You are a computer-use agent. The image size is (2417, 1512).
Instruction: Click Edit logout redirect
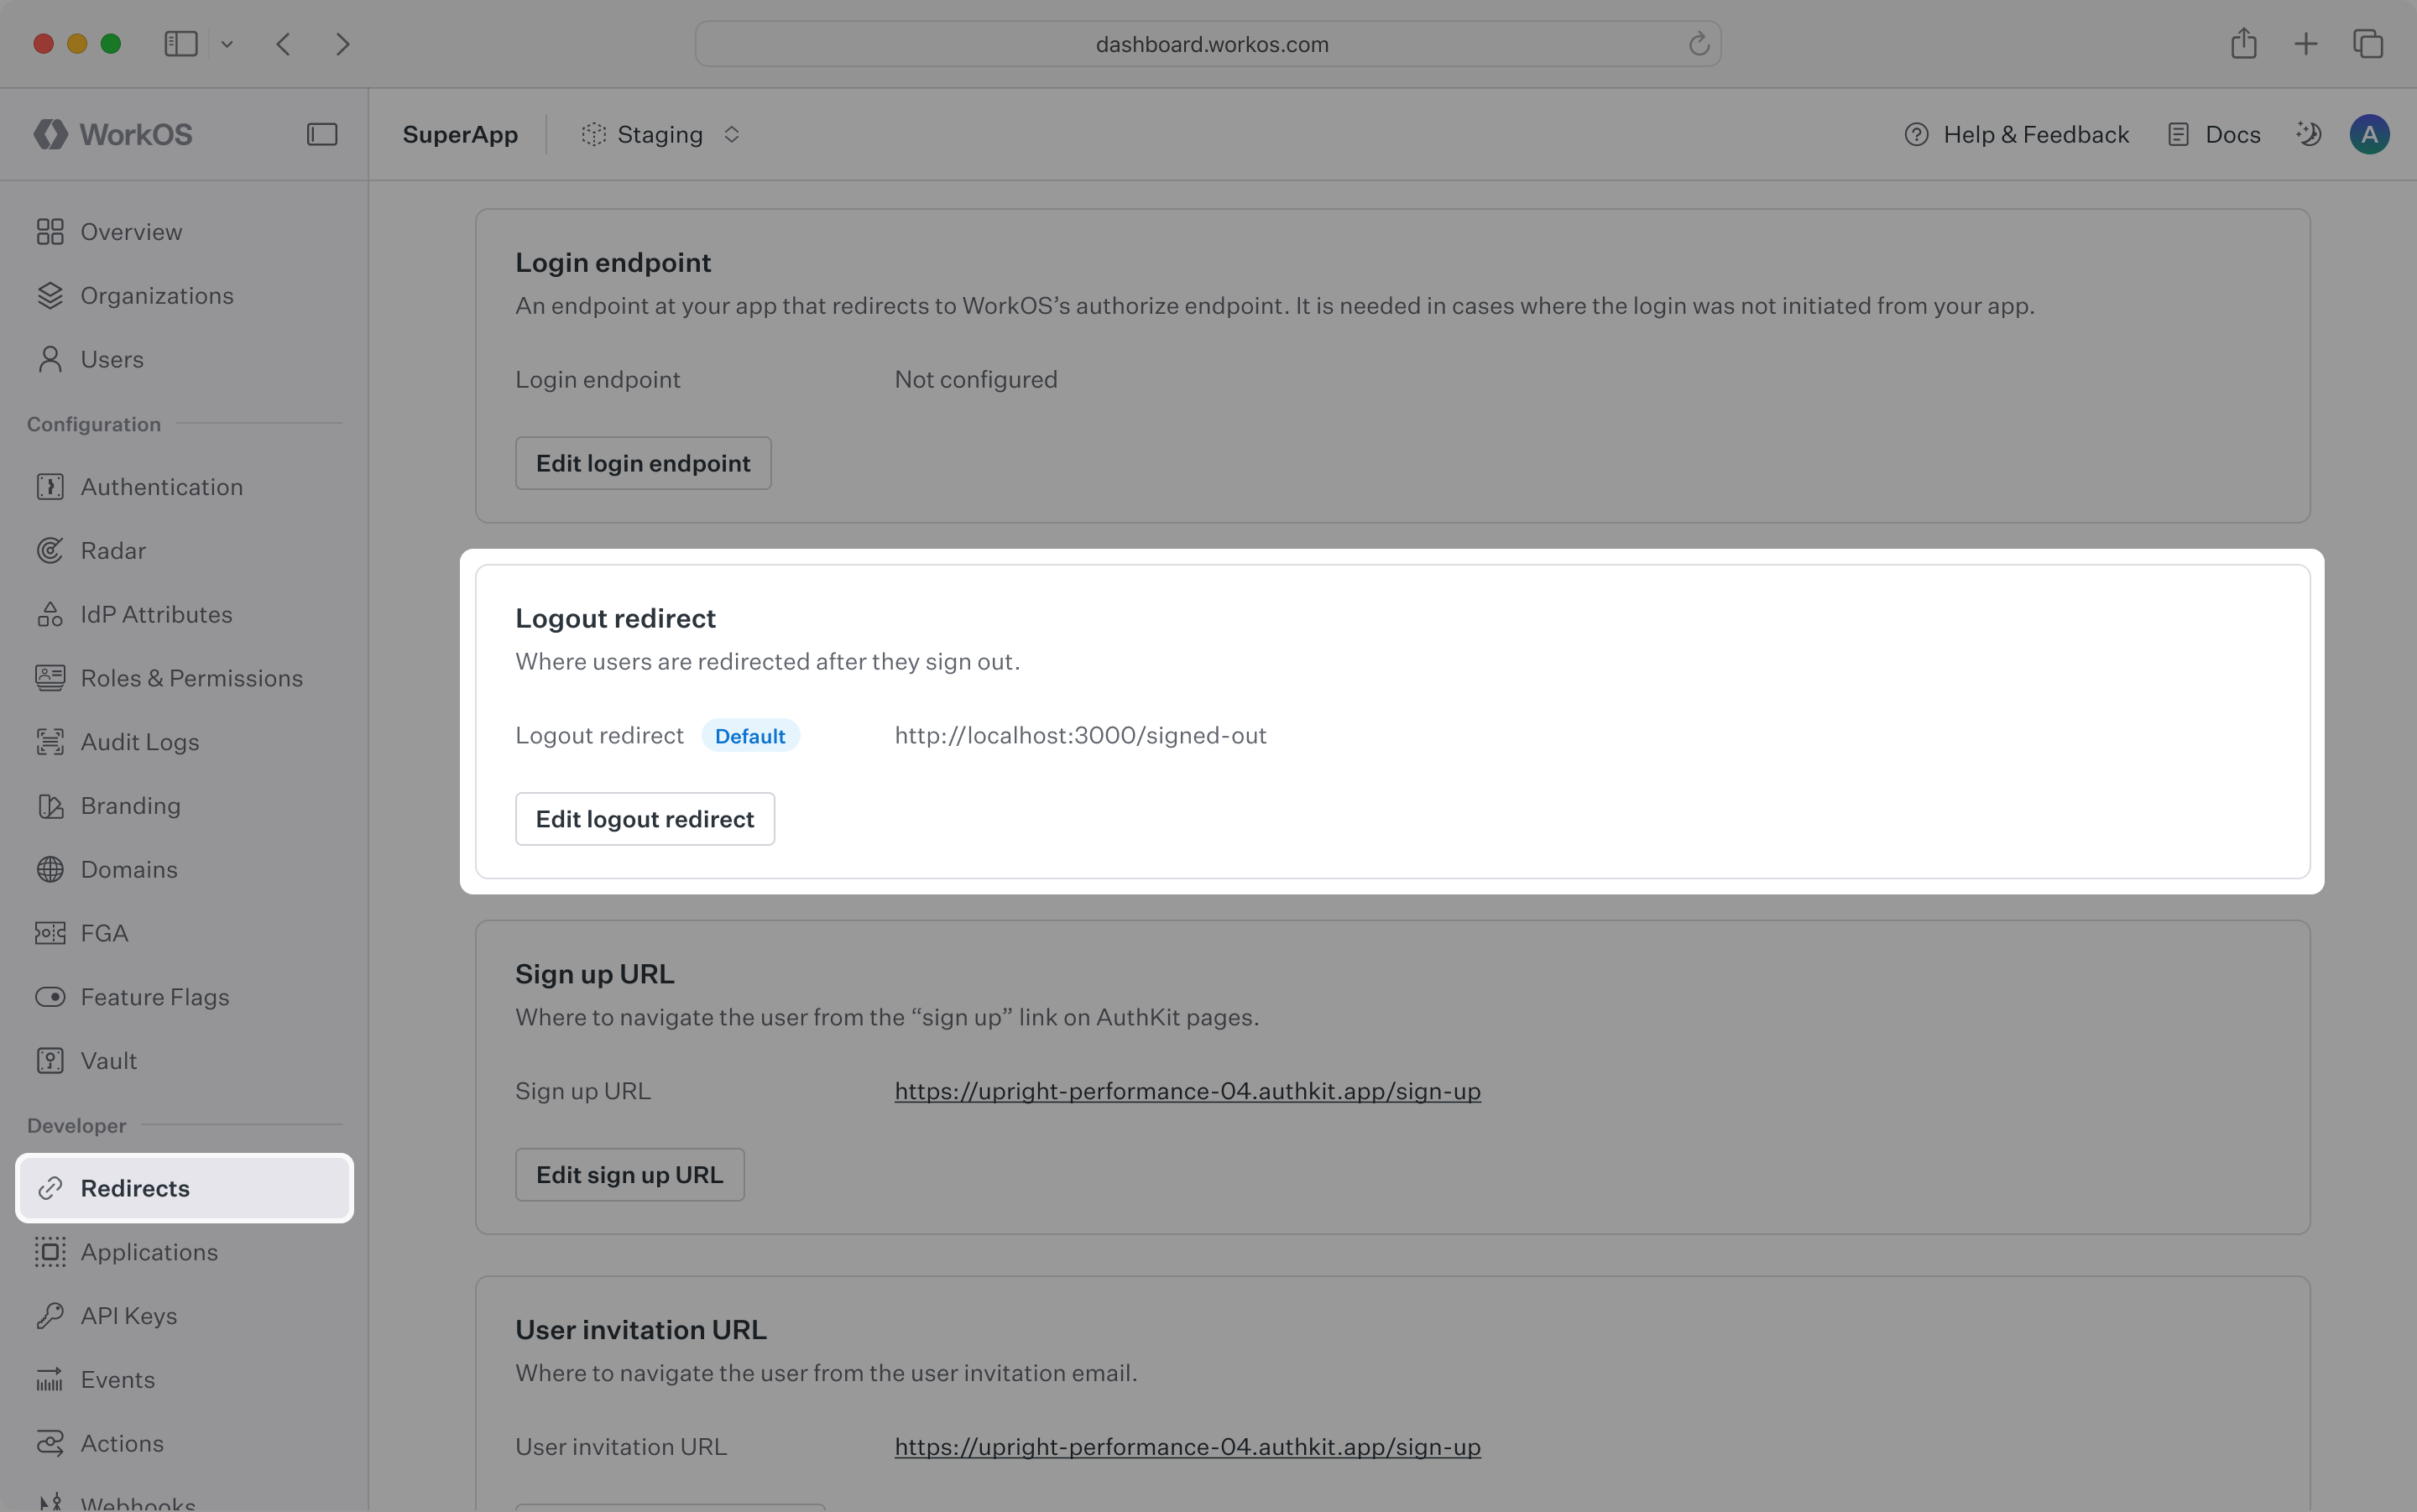pos(645,818)
